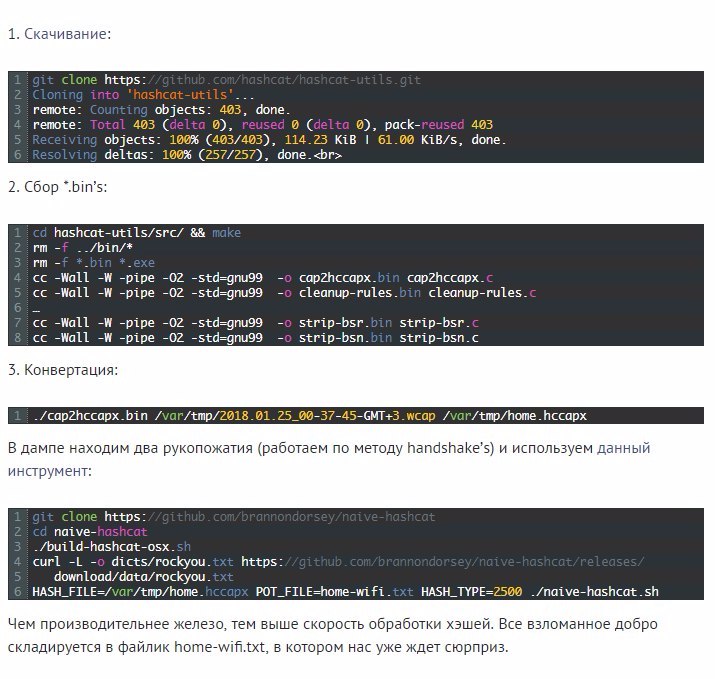This screenshot has height=679, width=715.
Task: Click the ./build-hashcat-osx.sh code line
Action: (x=111, y=547)
